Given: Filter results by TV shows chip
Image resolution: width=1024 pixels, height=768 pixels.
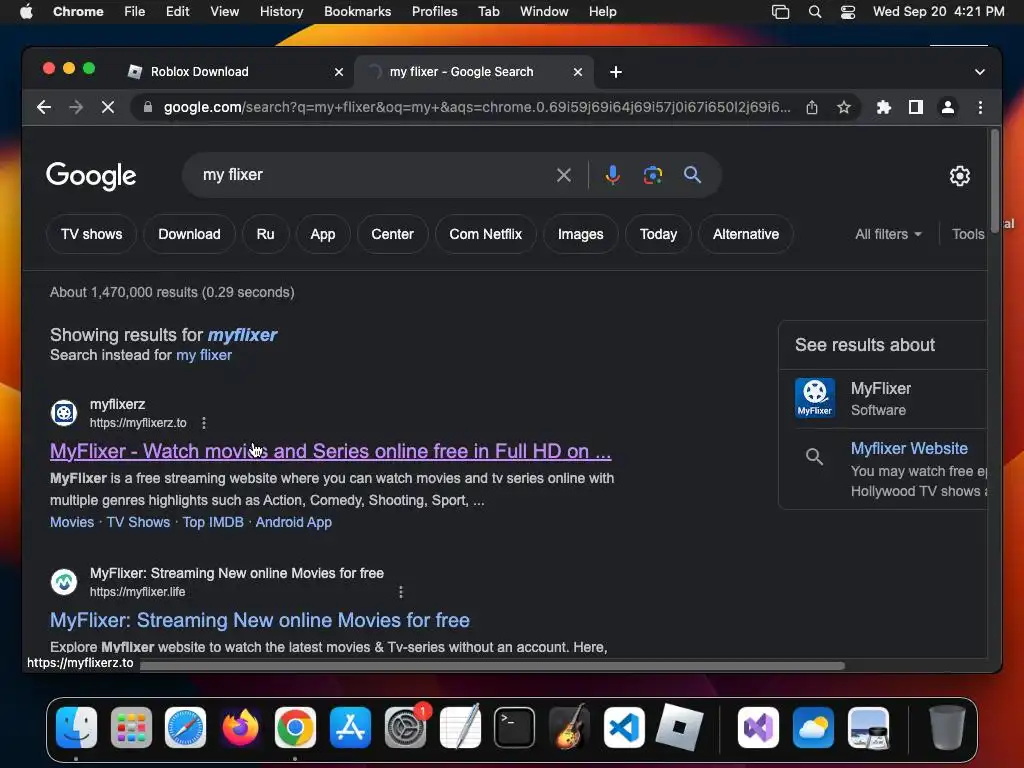Looking at the screenshot, I should point(91,234).
